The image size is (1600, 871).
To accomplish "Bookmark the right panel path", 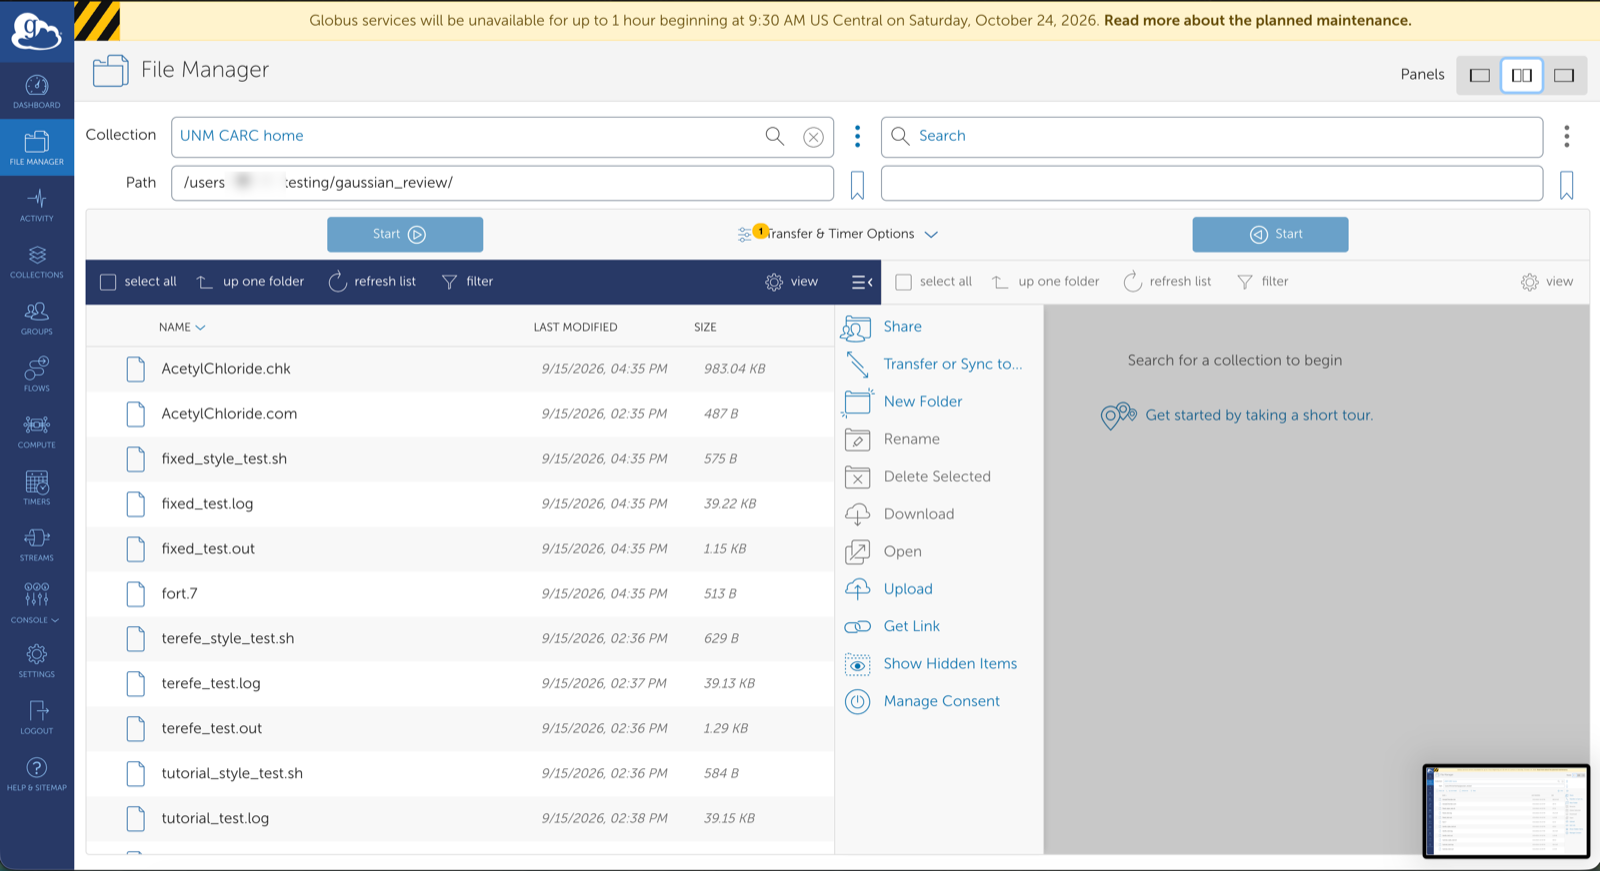I will [1567, 184].
